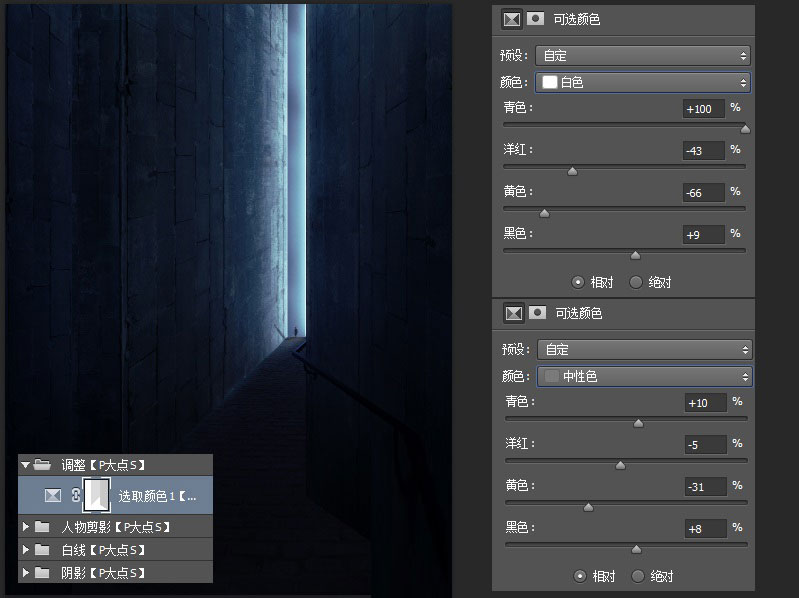Click 青色 value field showing +100

tap(704, 108)
